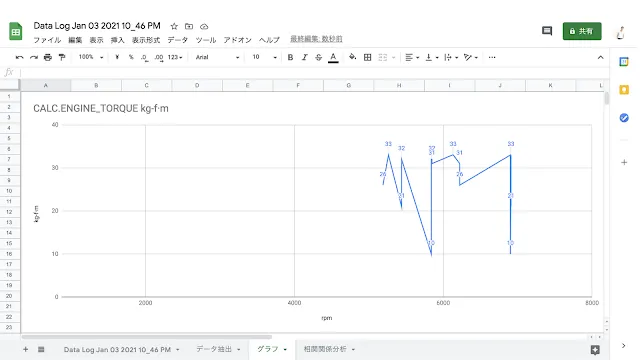Open Google Tasks side panel
This screenshot has width=640, height=360.
(x=624, y=118)
